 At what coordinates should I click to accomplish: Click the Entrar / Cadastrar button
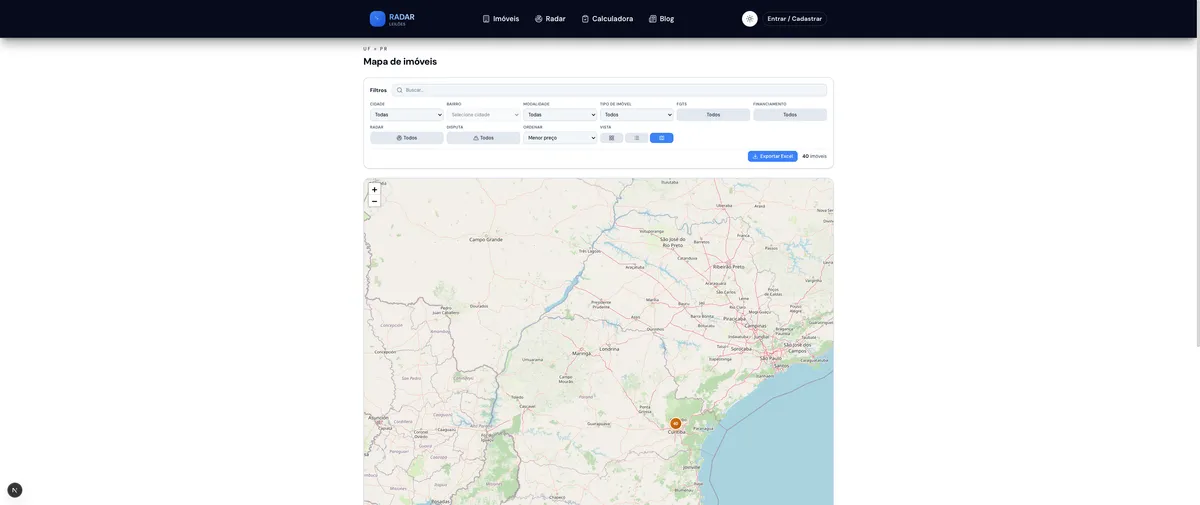pos(795,19)
